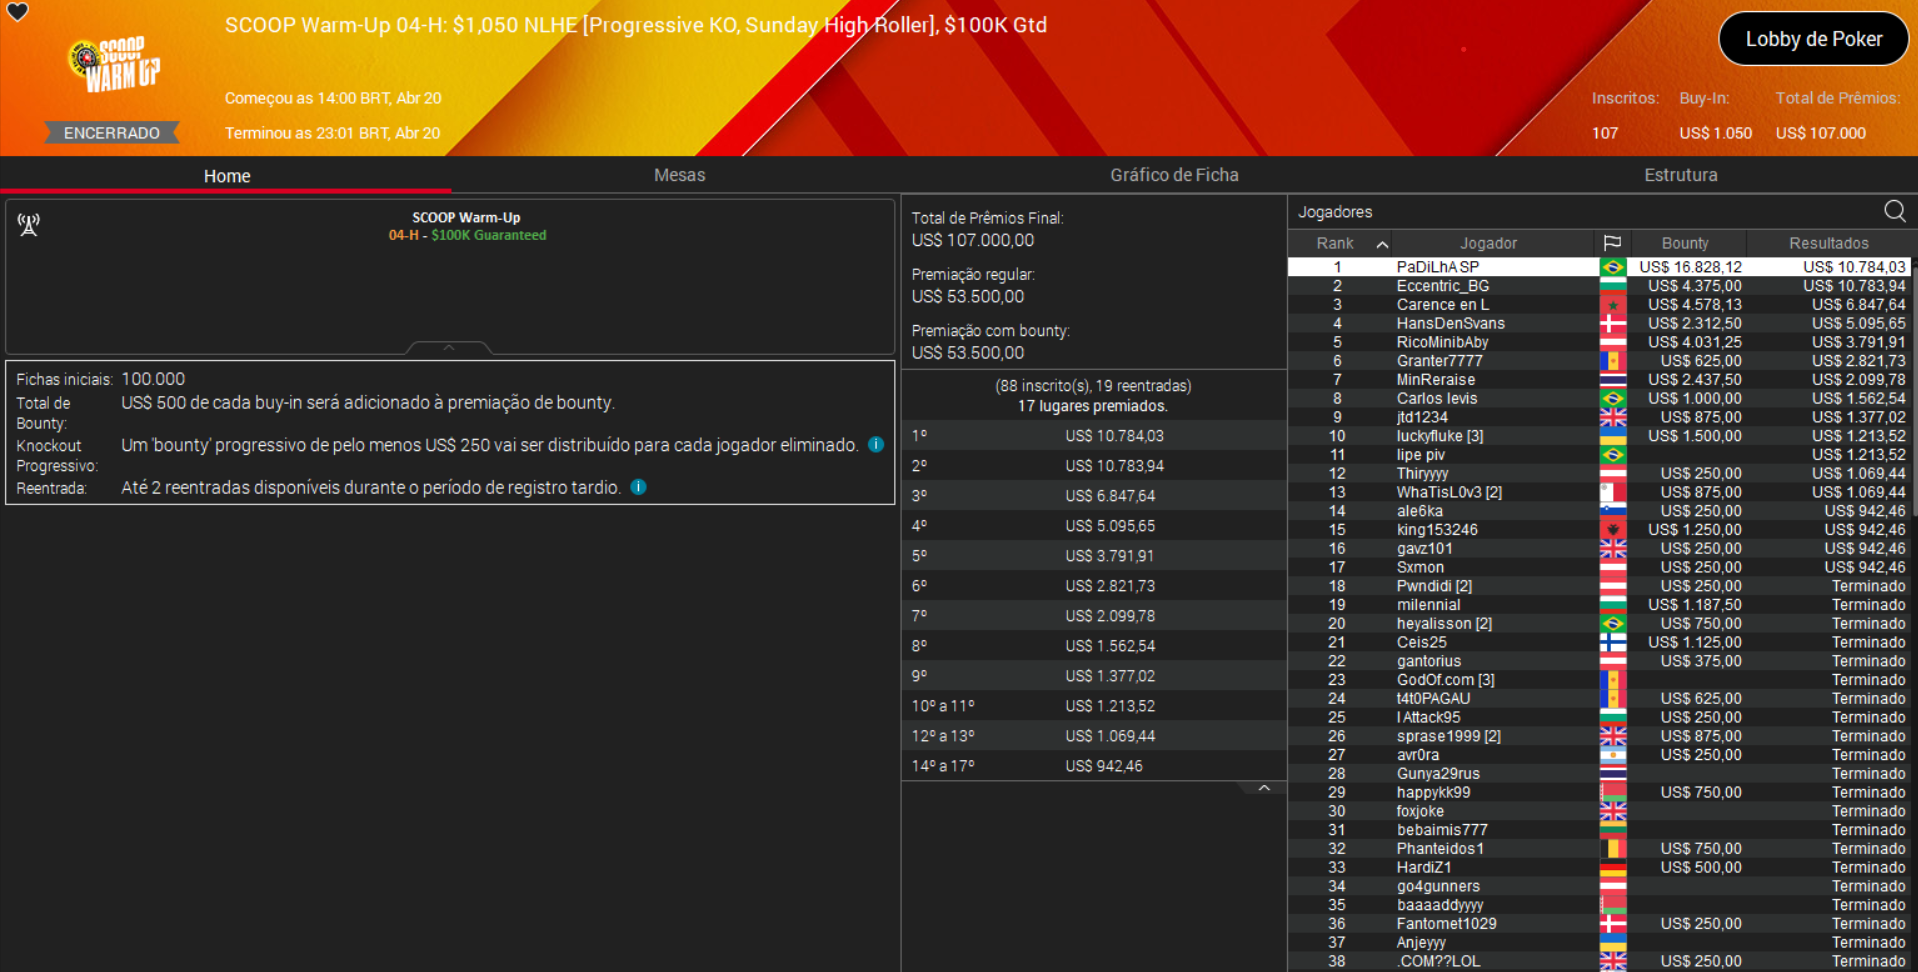Click the UK flag beside gavz101
This screenshot has height=972, width=1918.
click(x=1612, y=549)
